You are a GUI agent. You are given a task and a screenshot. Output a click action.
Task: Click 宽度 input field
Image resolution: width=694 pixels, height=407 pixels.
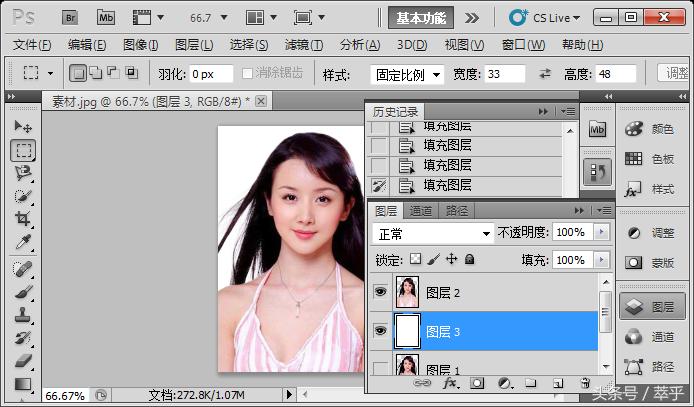coord(505,74)
